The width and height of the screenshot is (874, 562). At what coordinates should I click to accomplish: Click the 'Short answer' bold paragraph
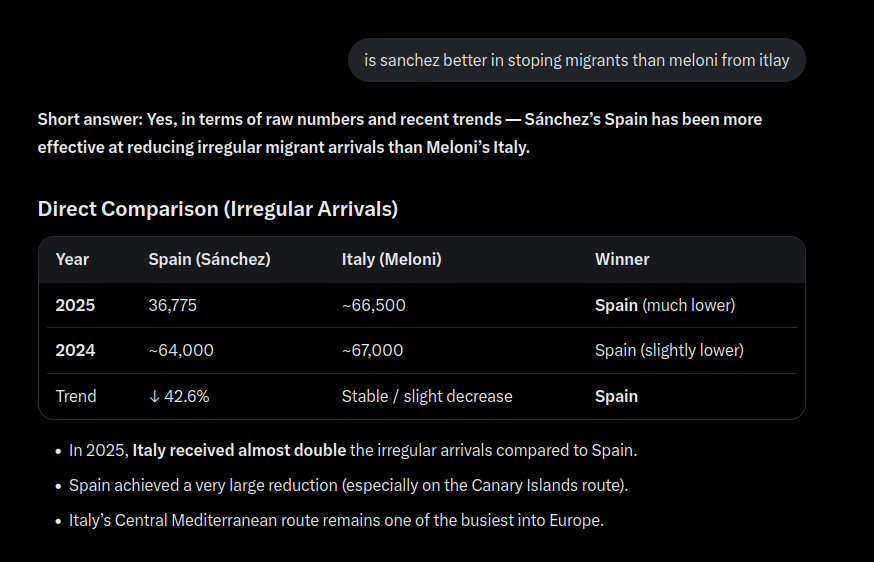click(x=400, y=133)
